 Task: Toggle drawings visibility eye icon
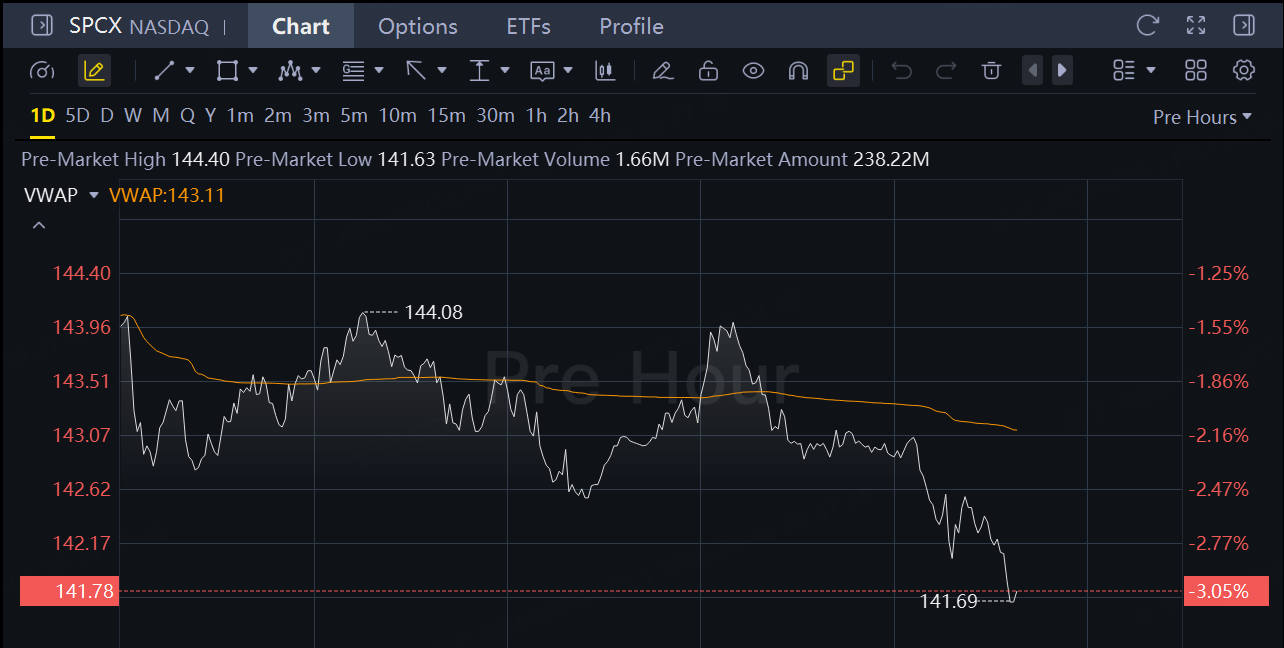coord(753,70)
